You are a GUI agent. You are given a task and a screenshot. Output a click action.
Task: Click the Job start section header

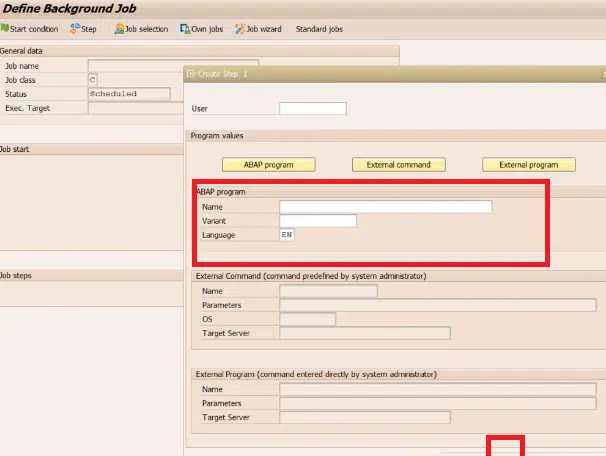pos(92,149)
